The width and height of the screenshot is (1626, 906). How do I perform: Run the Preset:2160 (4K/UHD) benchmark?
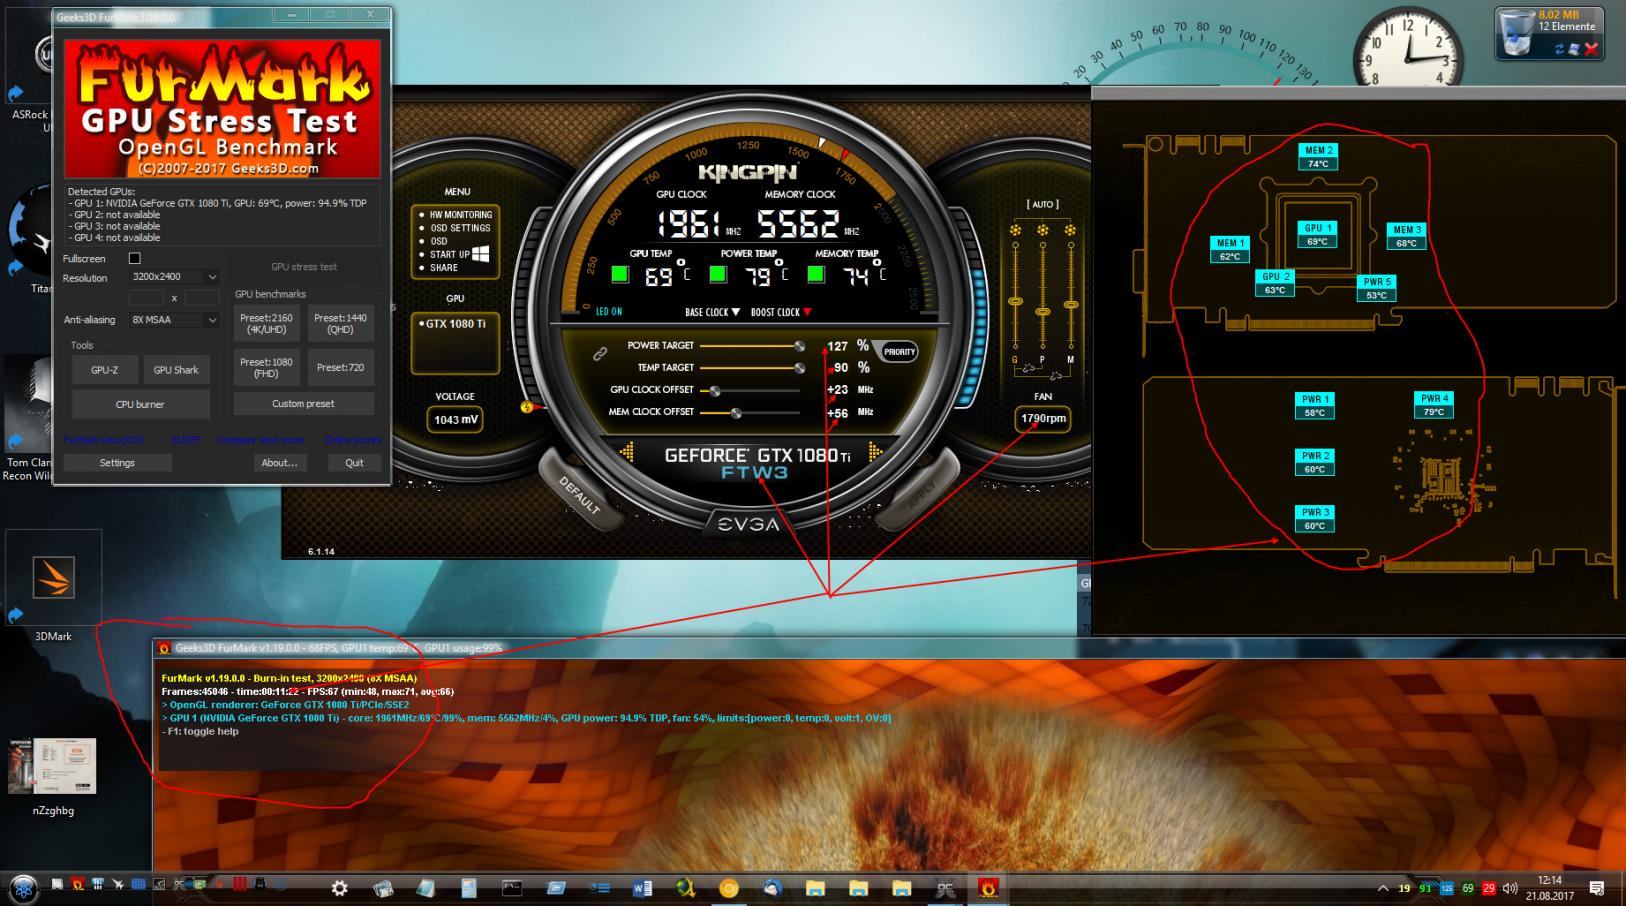pos(266,324)
